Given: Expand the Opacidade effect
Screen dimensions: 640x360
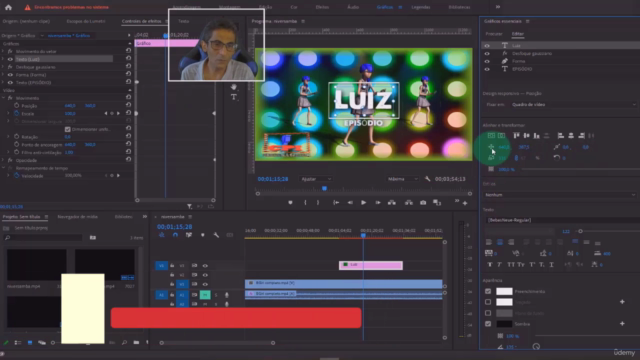Looking at the screenshot, I should (x=4, y=160).
